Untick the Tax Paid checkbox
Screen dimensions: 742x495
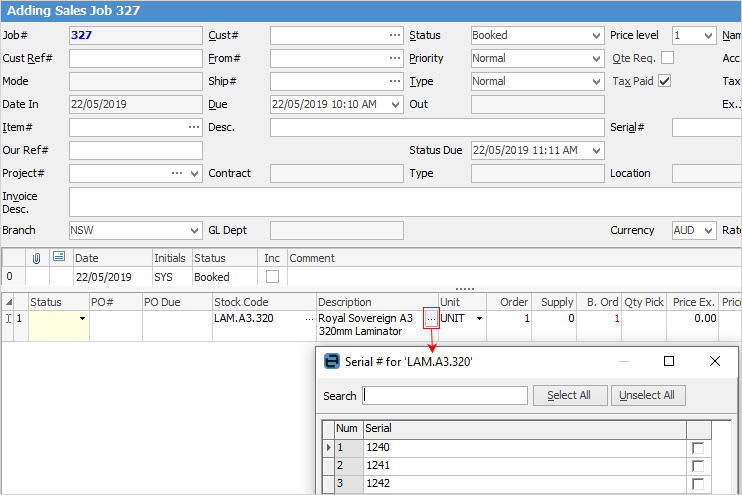point(664,81)
